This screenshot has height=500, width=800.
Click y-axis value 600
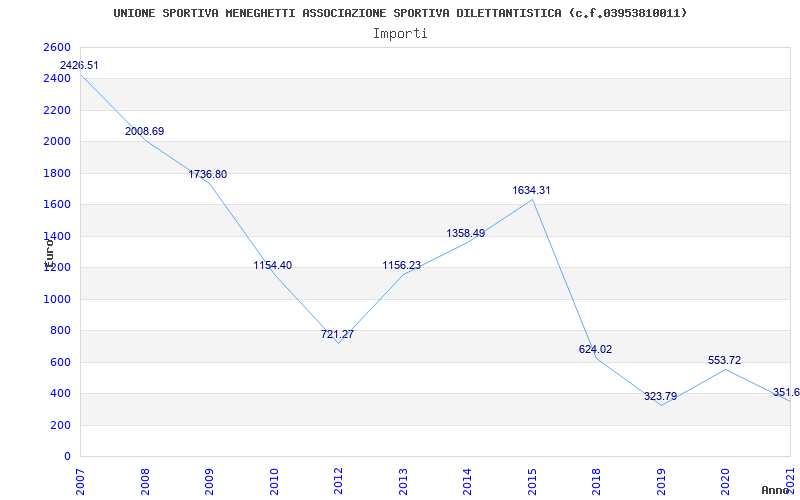[61, 362]
